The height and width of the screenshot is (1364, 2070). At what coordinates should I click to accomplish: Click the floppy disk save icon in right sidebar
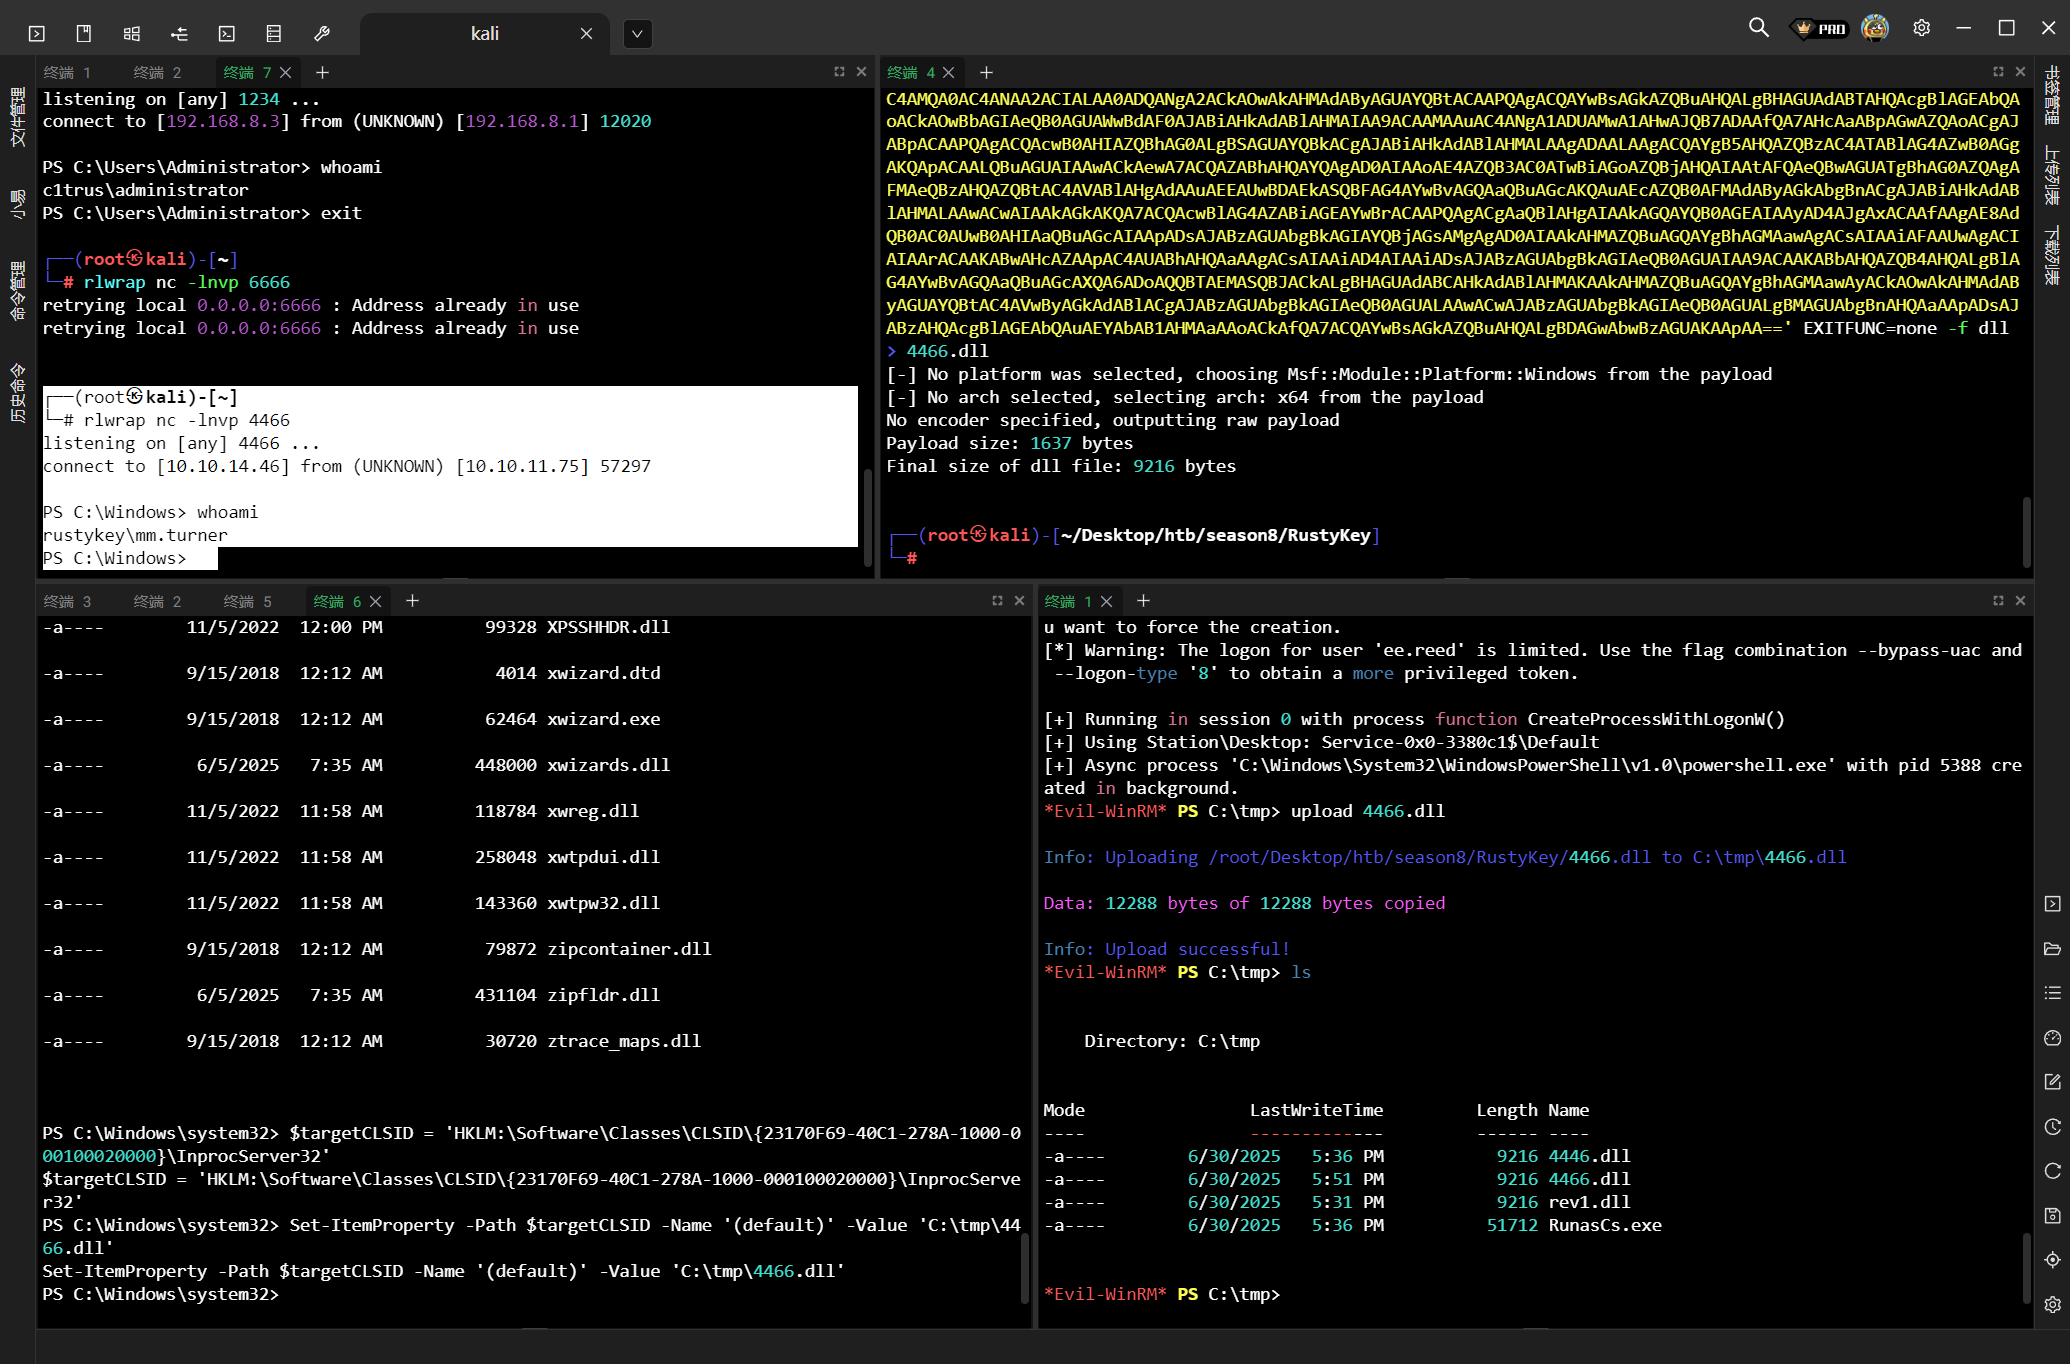click(x=2052, y=1215)
